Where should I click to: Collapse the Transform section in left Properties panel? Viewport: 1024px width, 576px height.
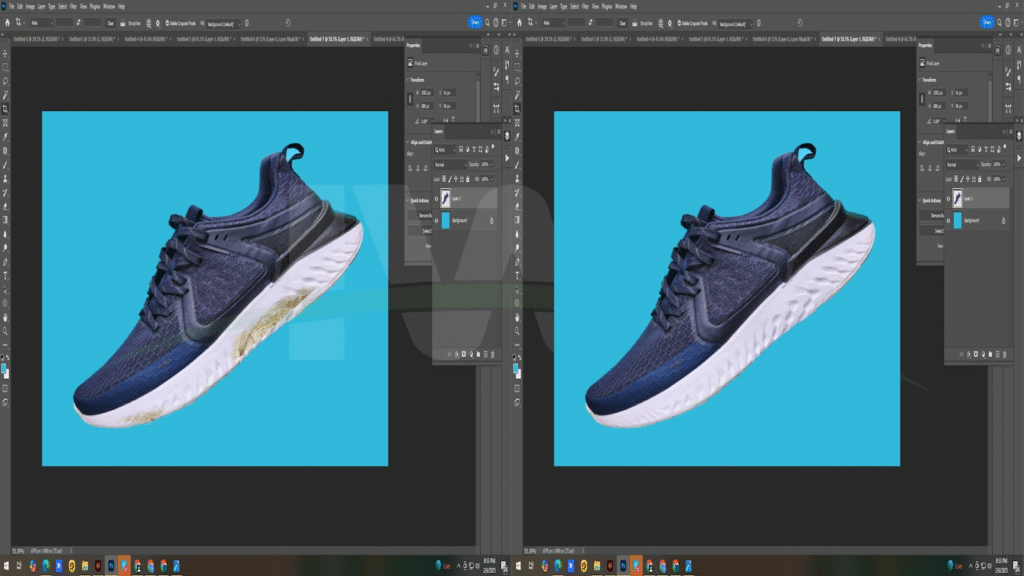(x=408, y=80)
